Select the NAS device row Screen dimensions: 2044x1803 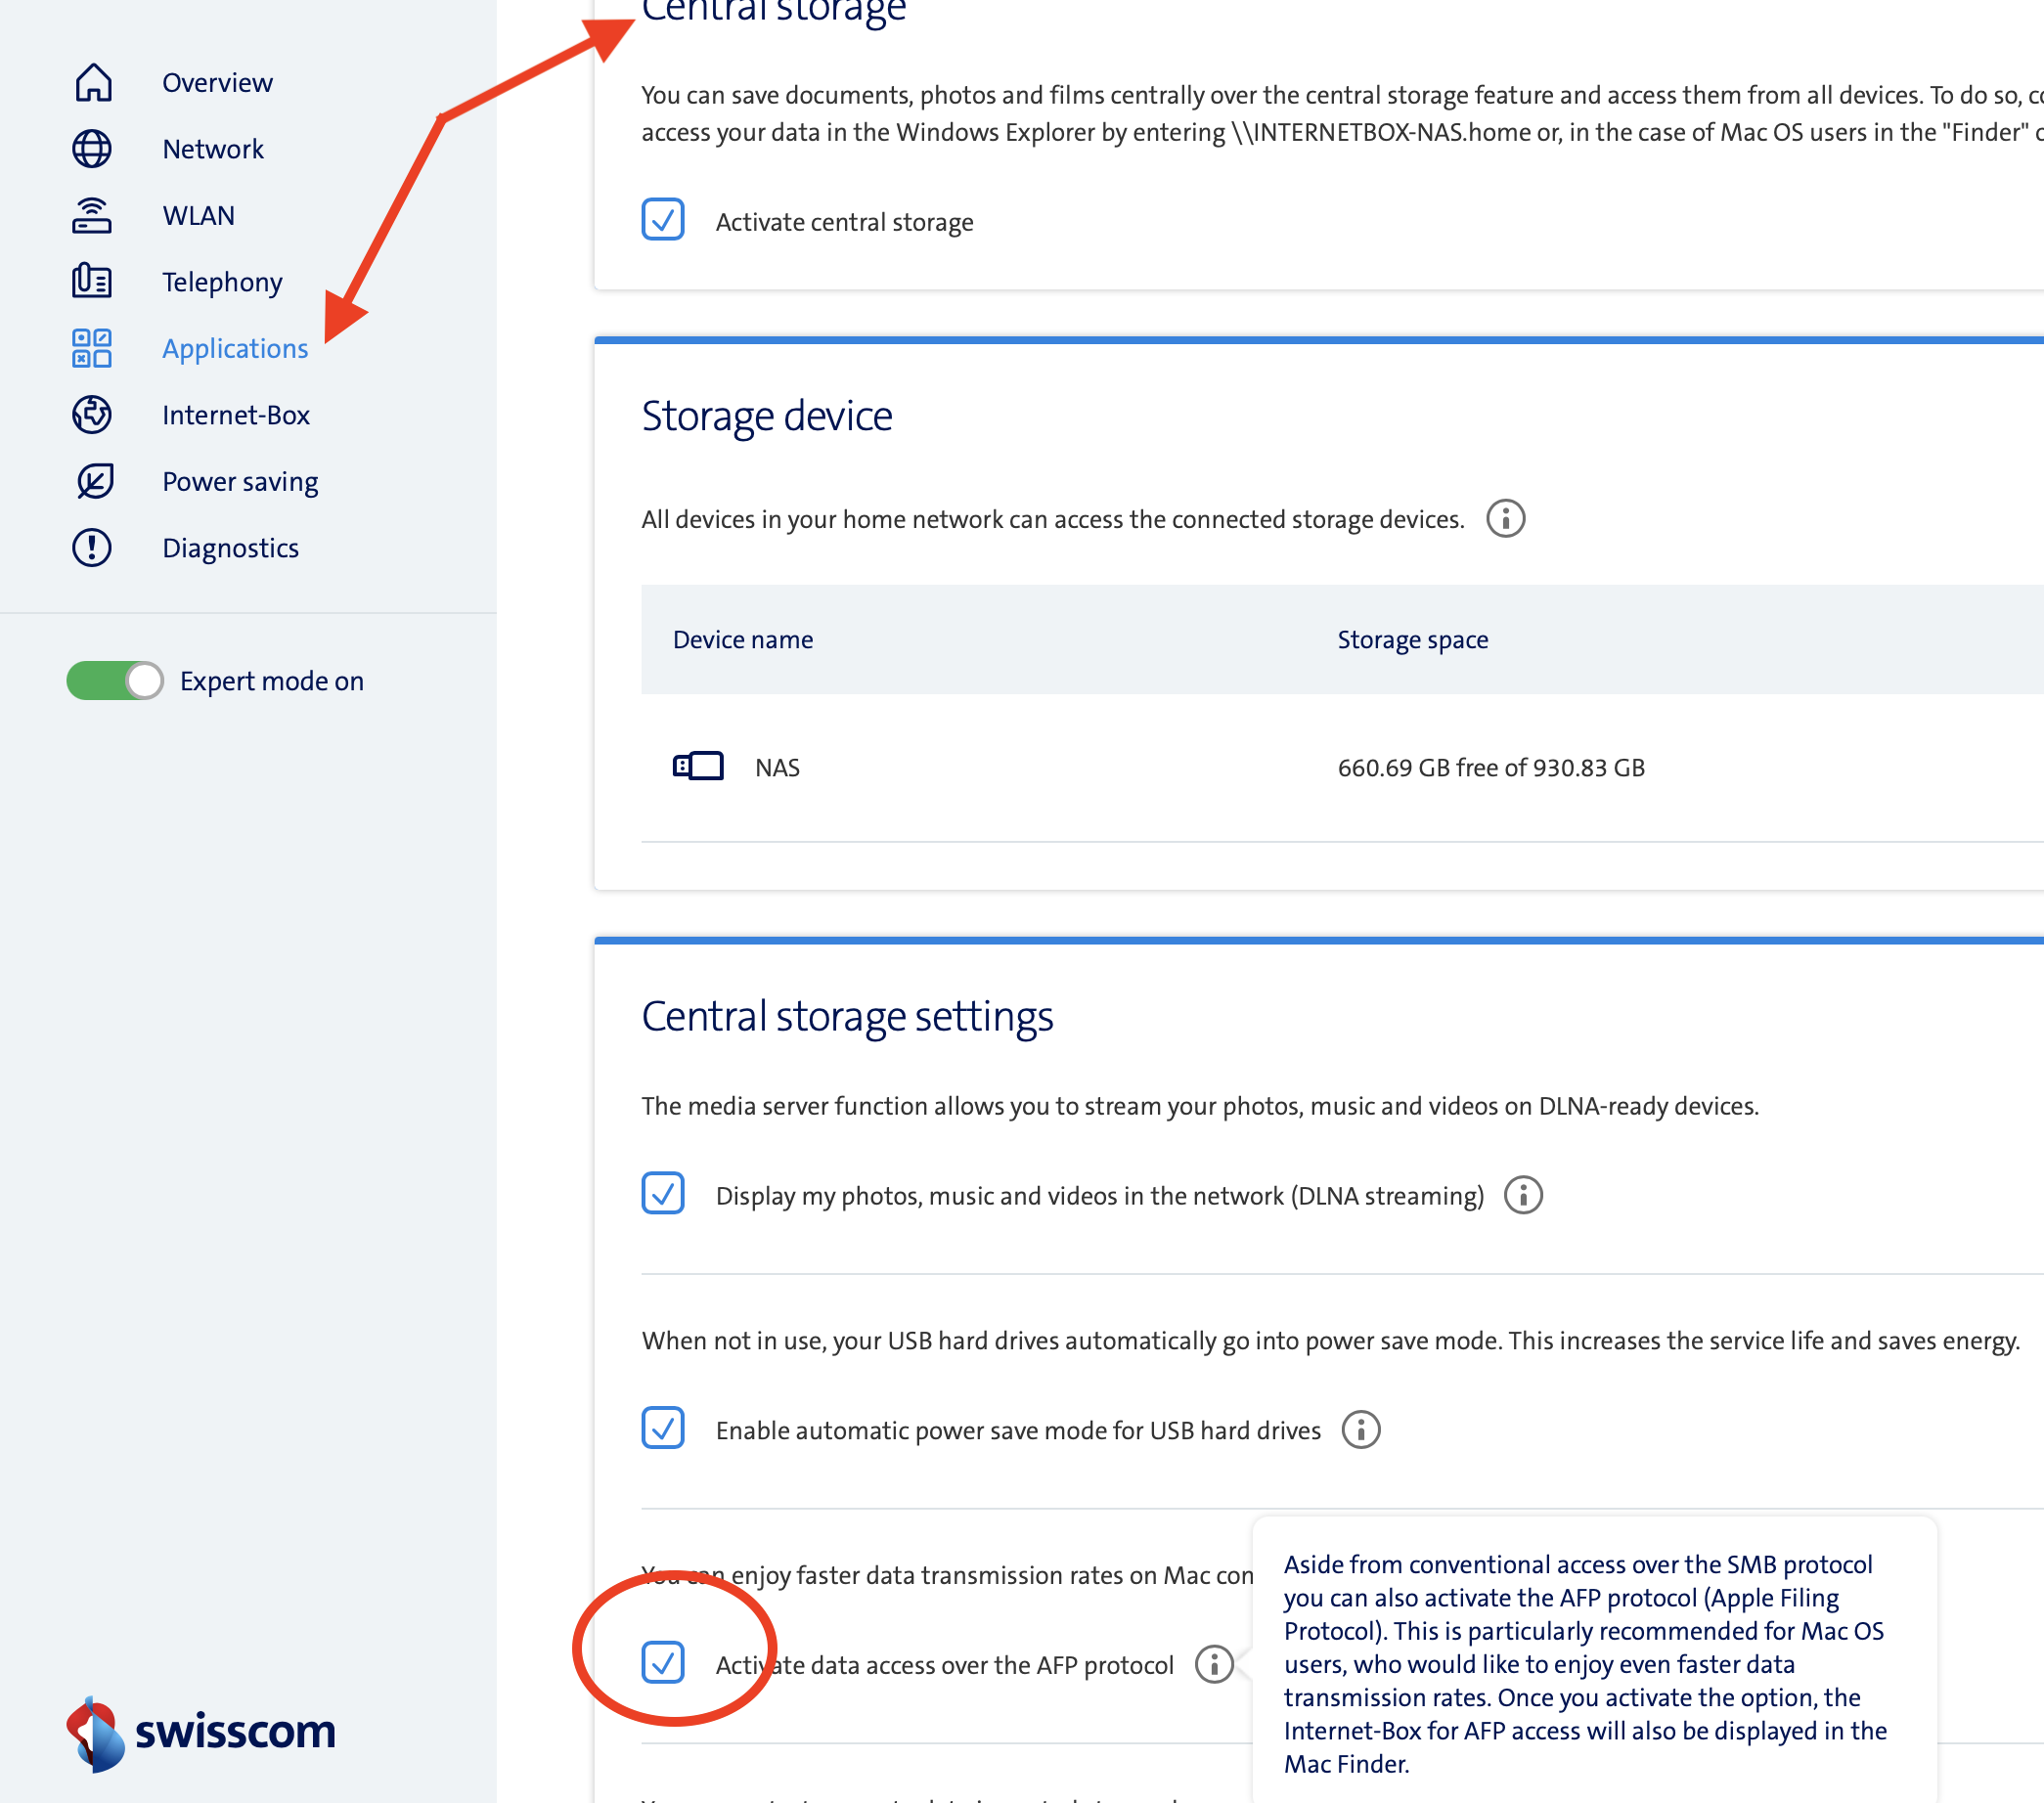(x=777, y=768)
